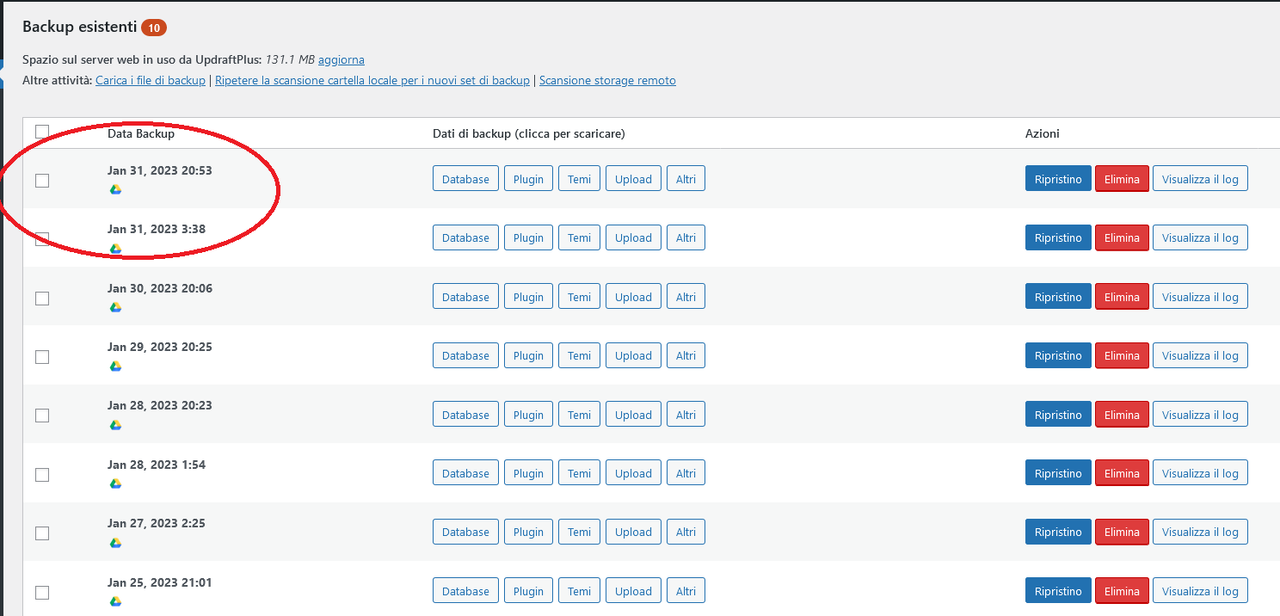
Task: Select the Jan 27, 2023 2:25 backup checkbox
Action: pyautogui.click(x=42, y=533)
